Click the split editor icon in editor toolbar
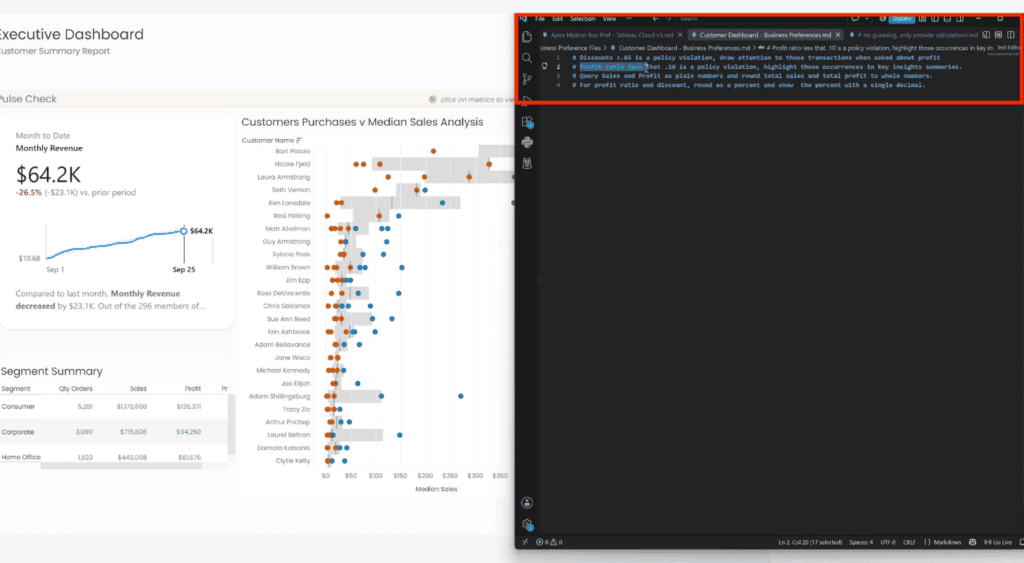This screenshot has height=563, width=1024. pos(1011,35)
